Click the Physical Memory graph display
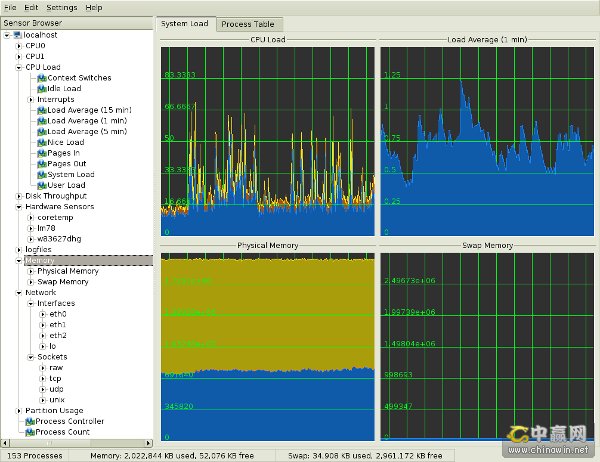This screenshot has height=462, width=600. pyautogui.click(x=267, y=347)
